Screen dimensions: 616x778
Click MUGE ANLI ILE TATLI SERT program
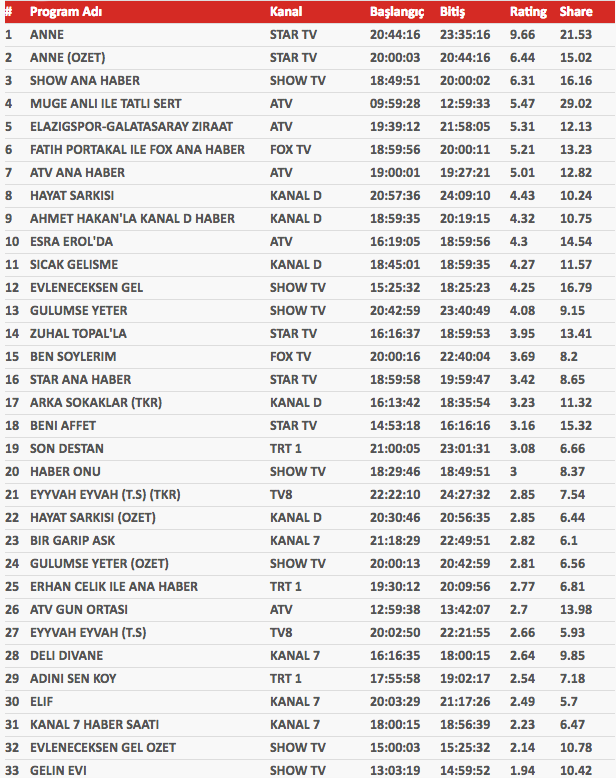(105, 103)
